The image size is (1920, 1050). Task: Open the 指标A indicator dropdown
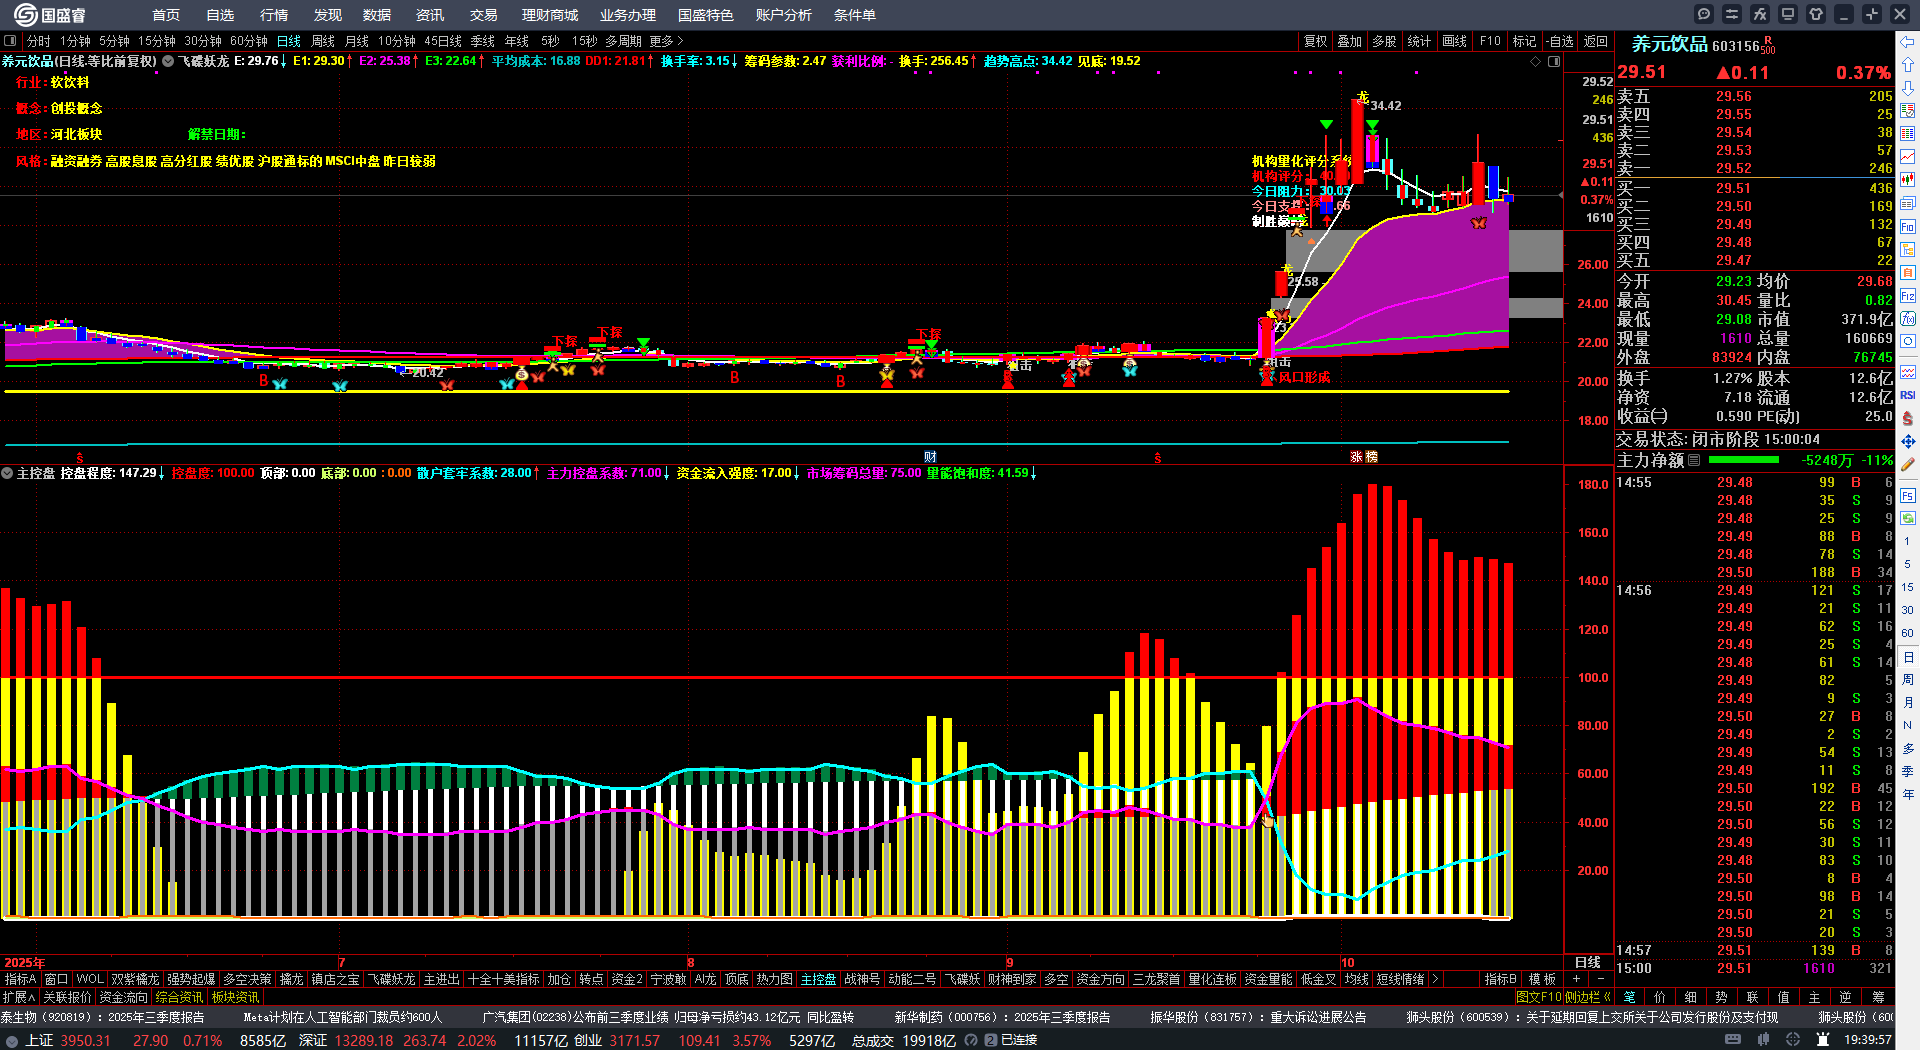[x=21, y=979]
